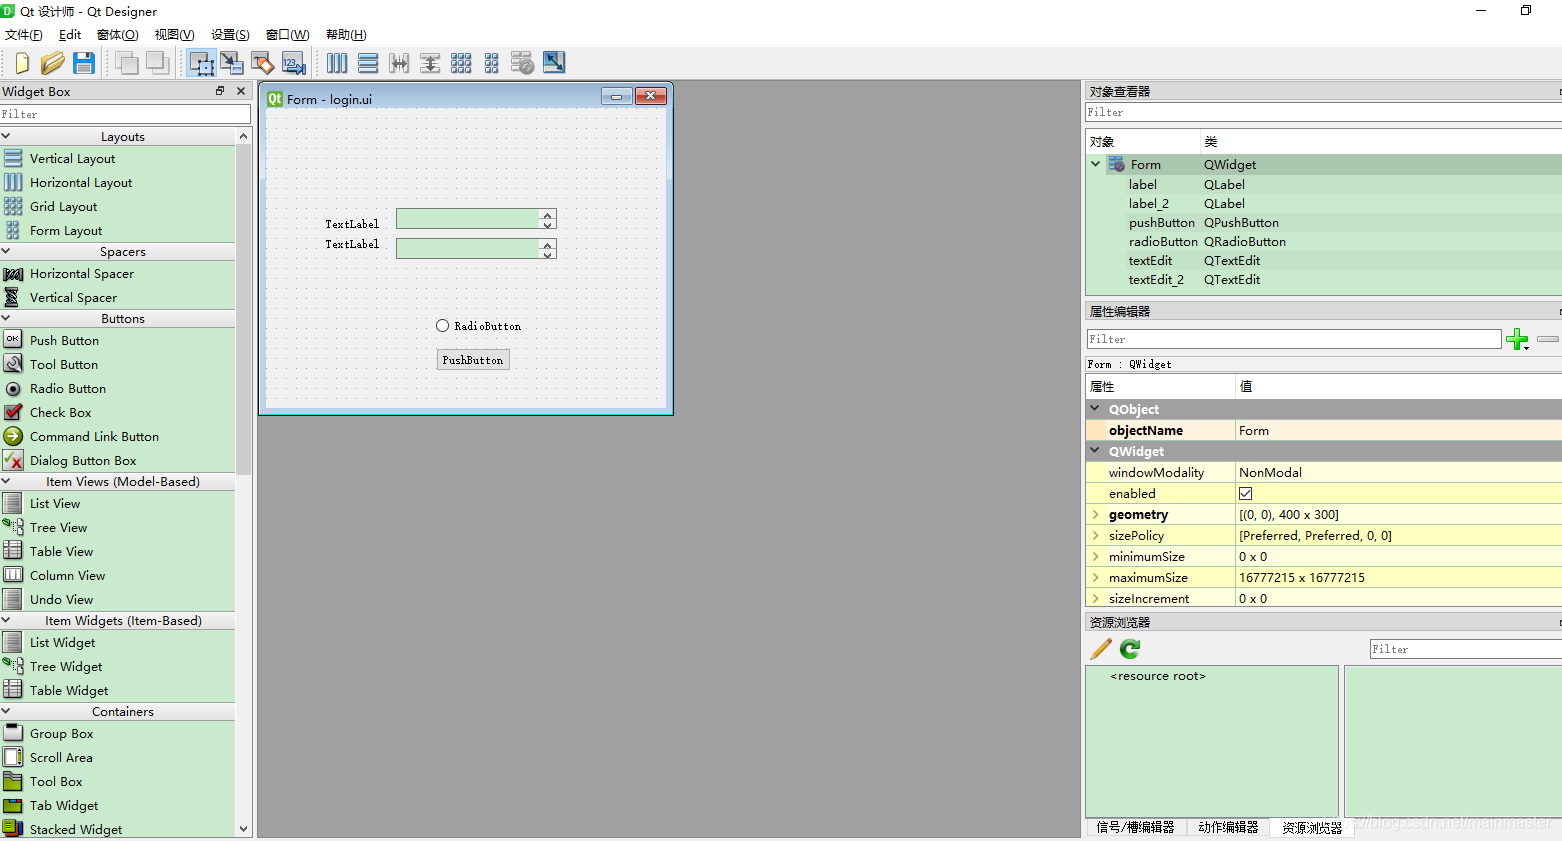1562x841 pixels.
Task: Select the Edit Widgets mode icon
Action: click(202, 63)
